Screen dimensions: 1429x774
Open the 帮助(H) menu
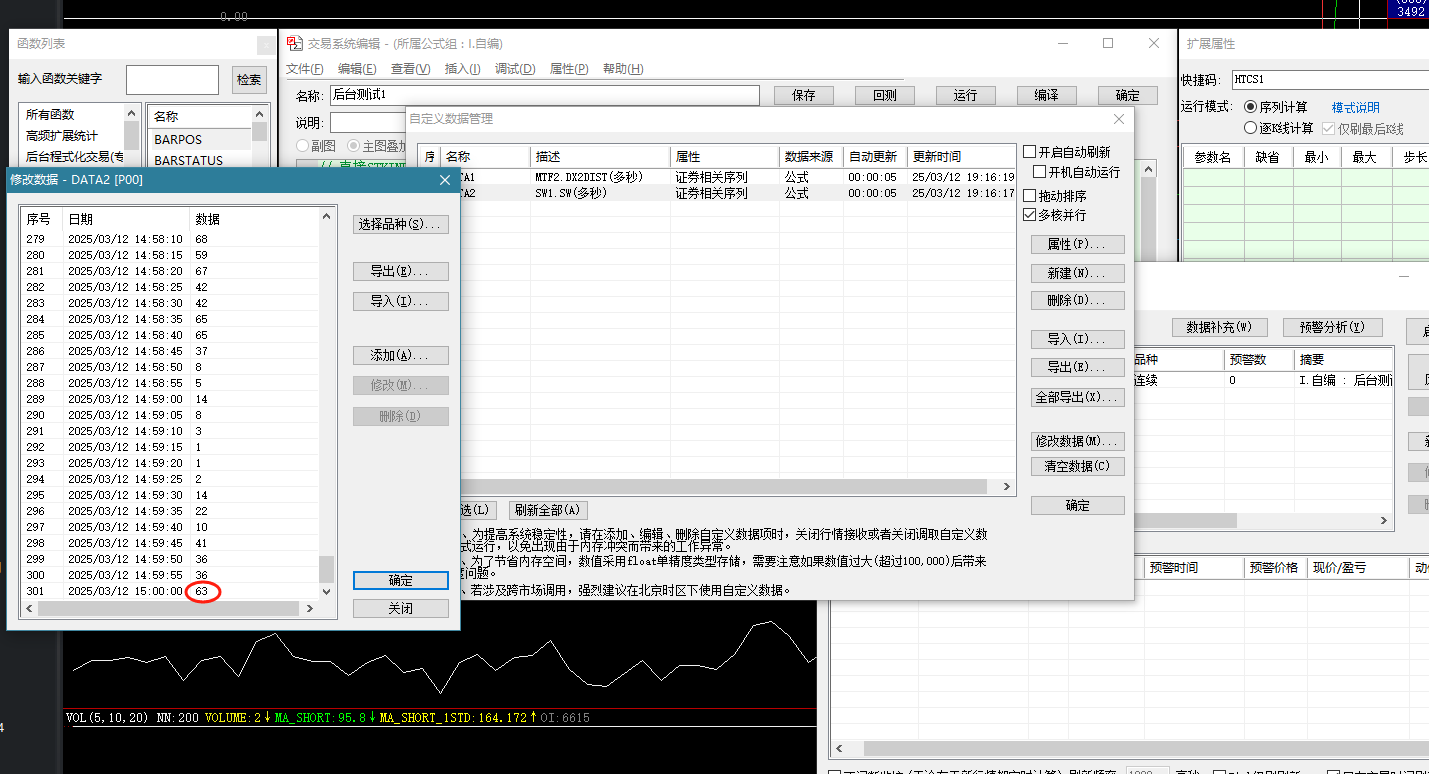click(623, 69)
